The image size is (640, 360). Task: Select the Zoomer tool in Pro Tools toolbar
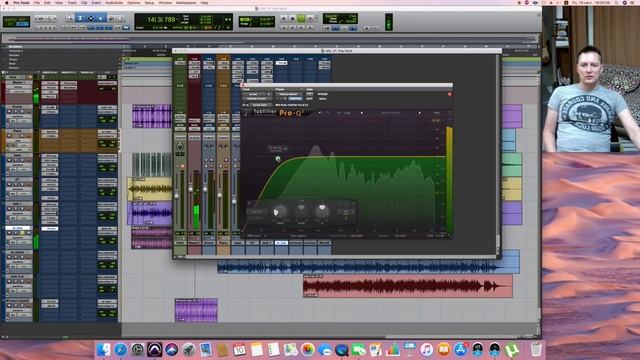pos(69,18)
